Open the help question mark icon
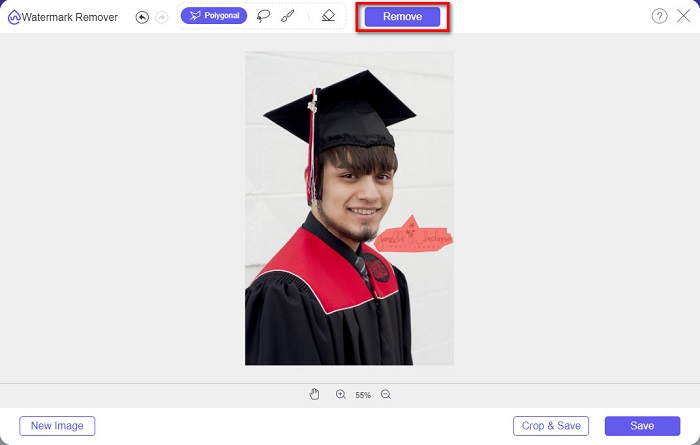 (x=659, y=16)
